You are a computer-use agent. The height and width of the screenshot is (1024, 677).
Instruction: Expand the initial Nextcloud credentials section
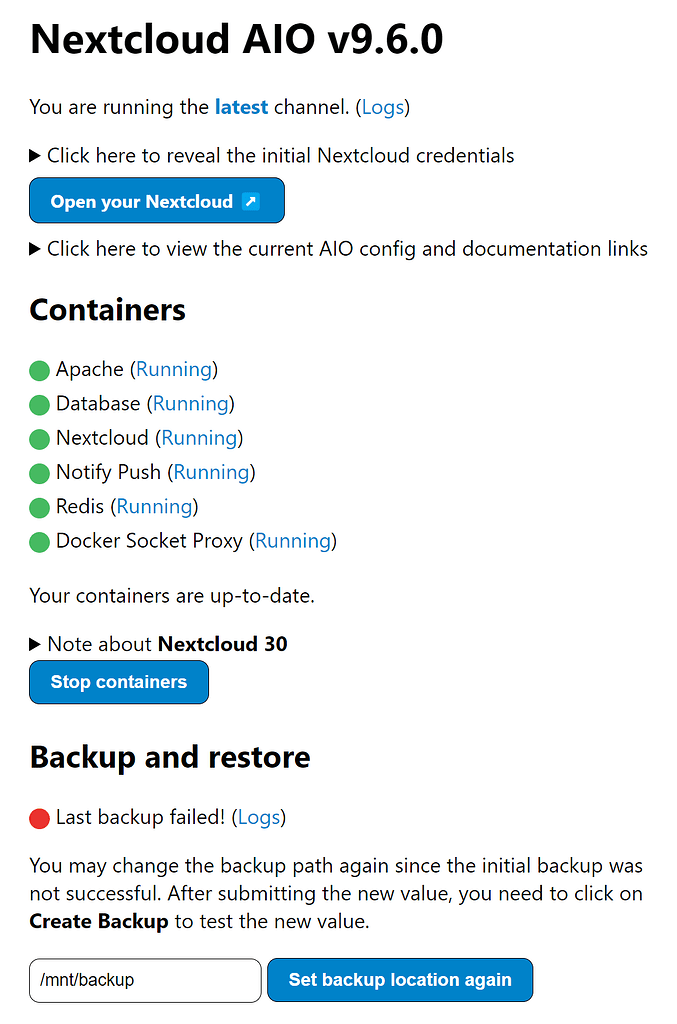(278, 156)
